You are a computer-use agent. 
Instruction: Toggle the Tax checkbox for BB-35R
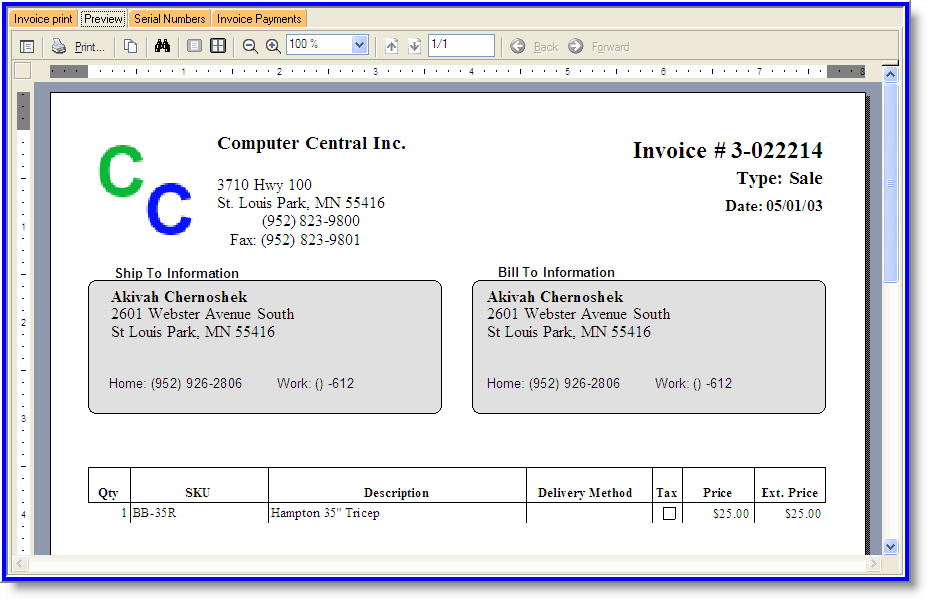[x=669, y=513]
